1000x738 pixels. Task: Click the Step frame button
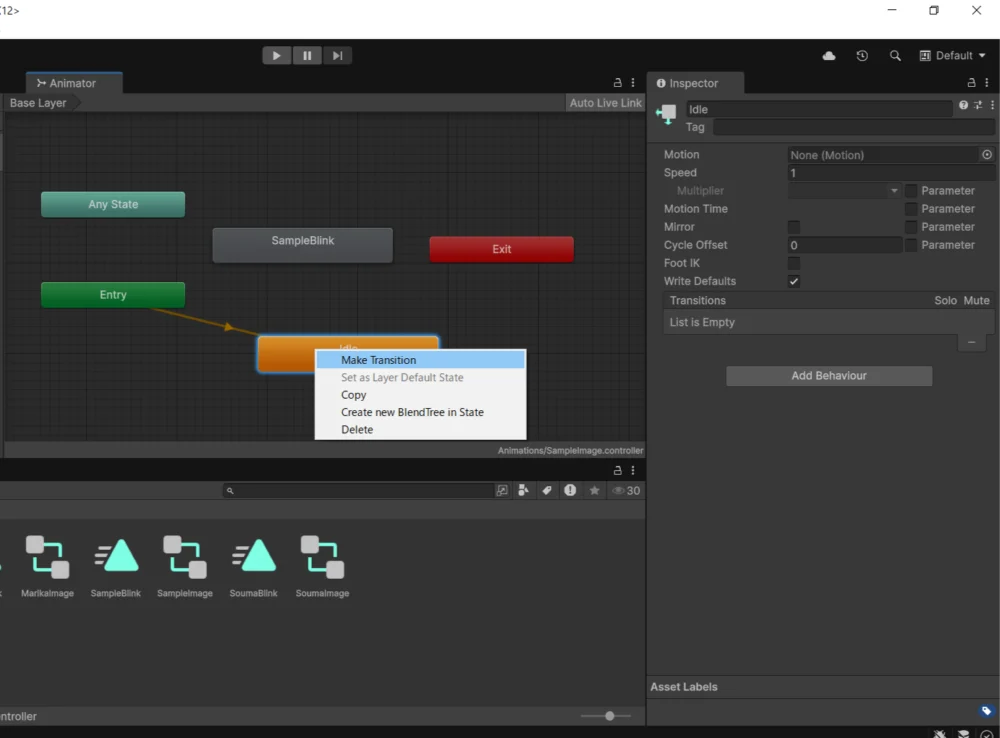click(x=338, y=56)
